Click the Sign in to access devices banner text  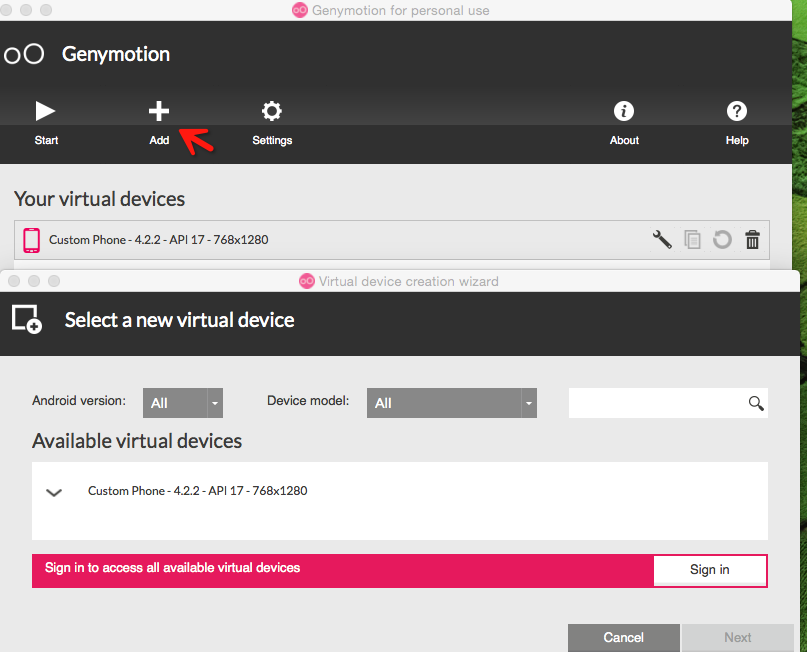point(172,568)
